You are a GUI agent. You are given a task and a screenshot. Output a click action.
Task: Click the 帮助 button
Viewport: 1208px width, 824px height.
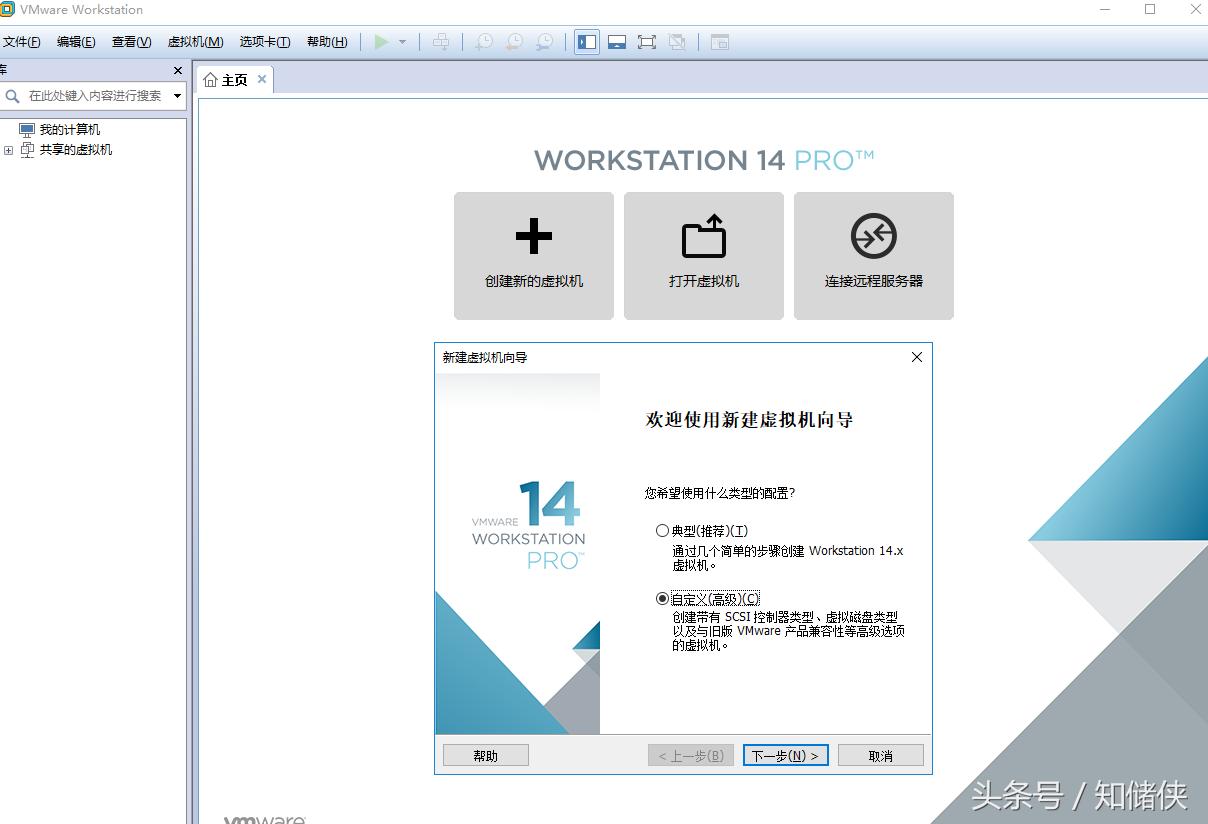click(x=485, y=755)
